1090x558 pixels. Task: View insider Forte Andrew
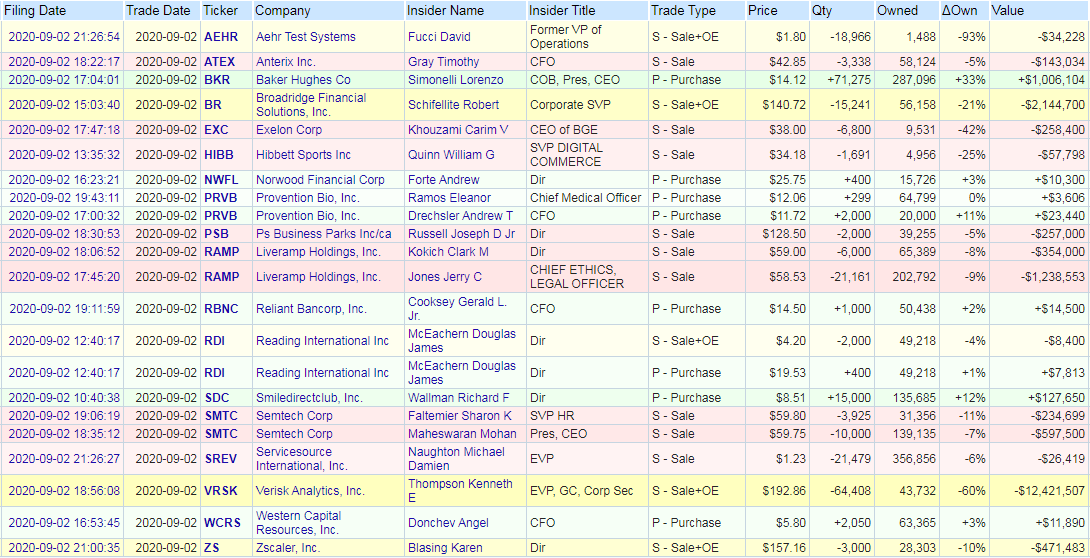(x=444, y=180)
